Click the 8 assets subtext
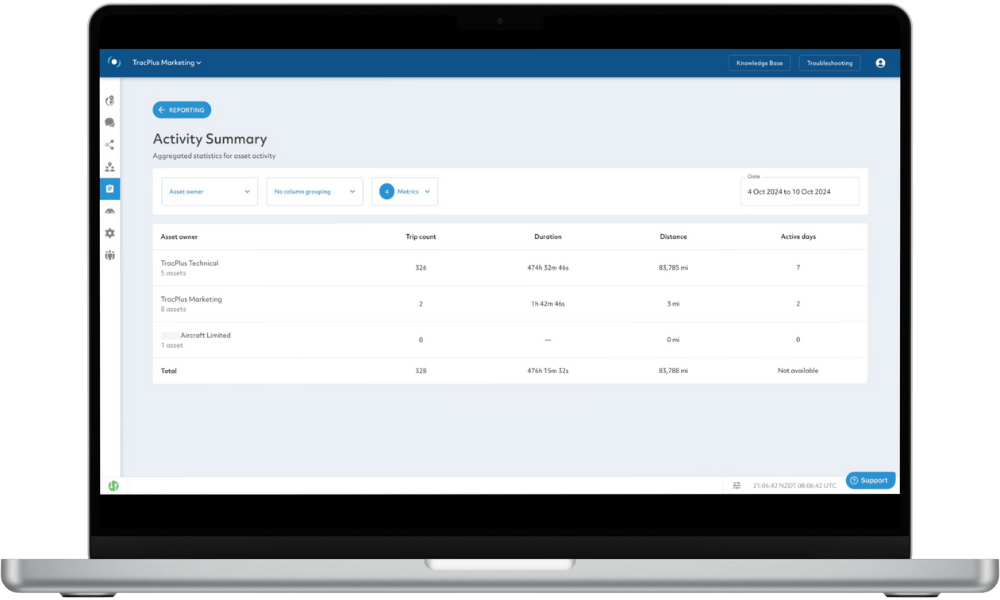 click(173, 309)
